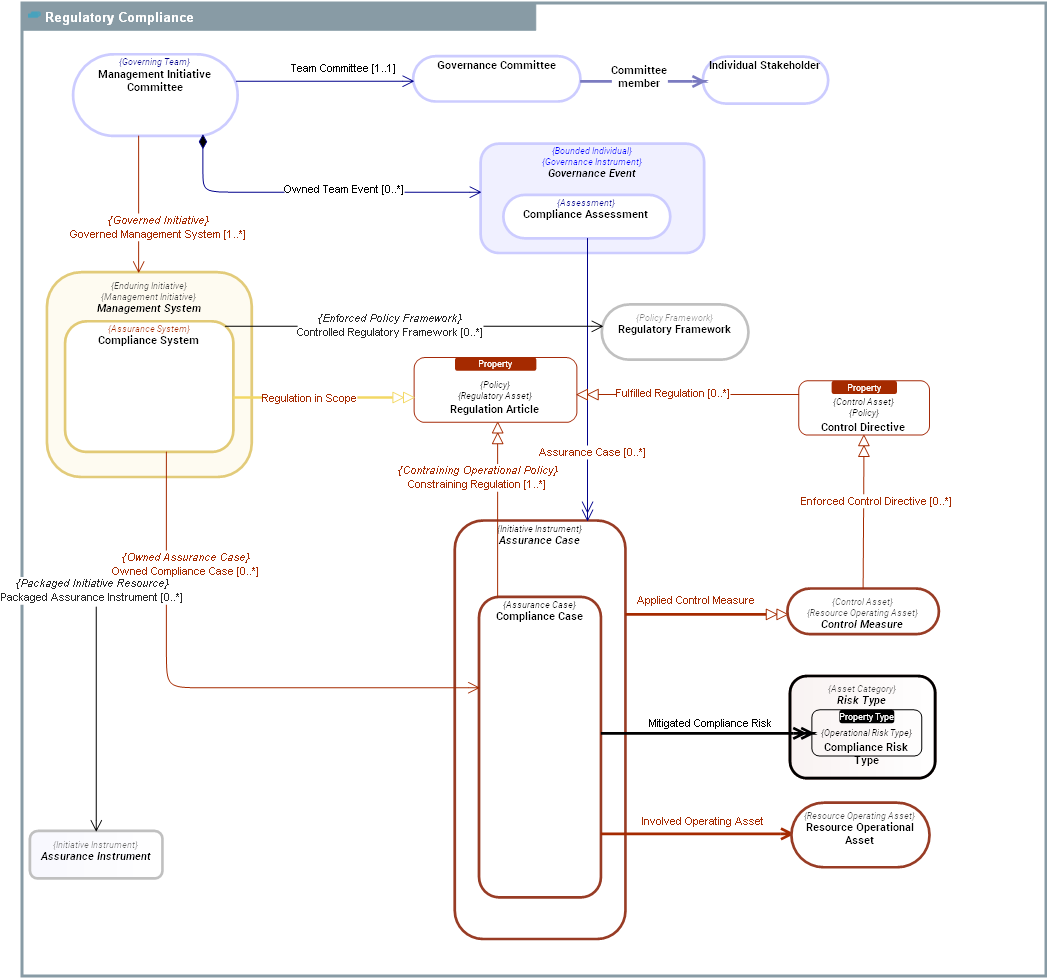Click the Team Committee [1..1] relationship label
Screen dimensions: 1047x978
(341, 67)
